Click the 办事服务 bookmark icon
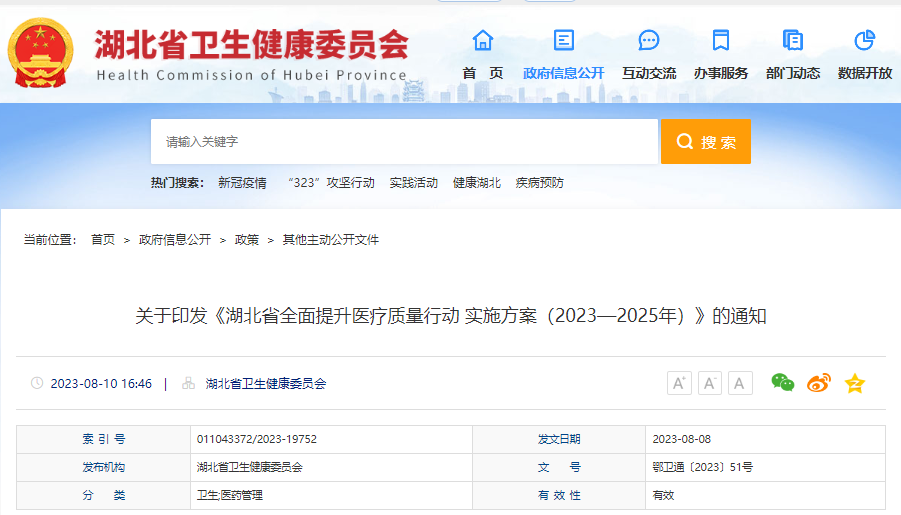This screenshot has height=515, width=901. tap(720, 41)
